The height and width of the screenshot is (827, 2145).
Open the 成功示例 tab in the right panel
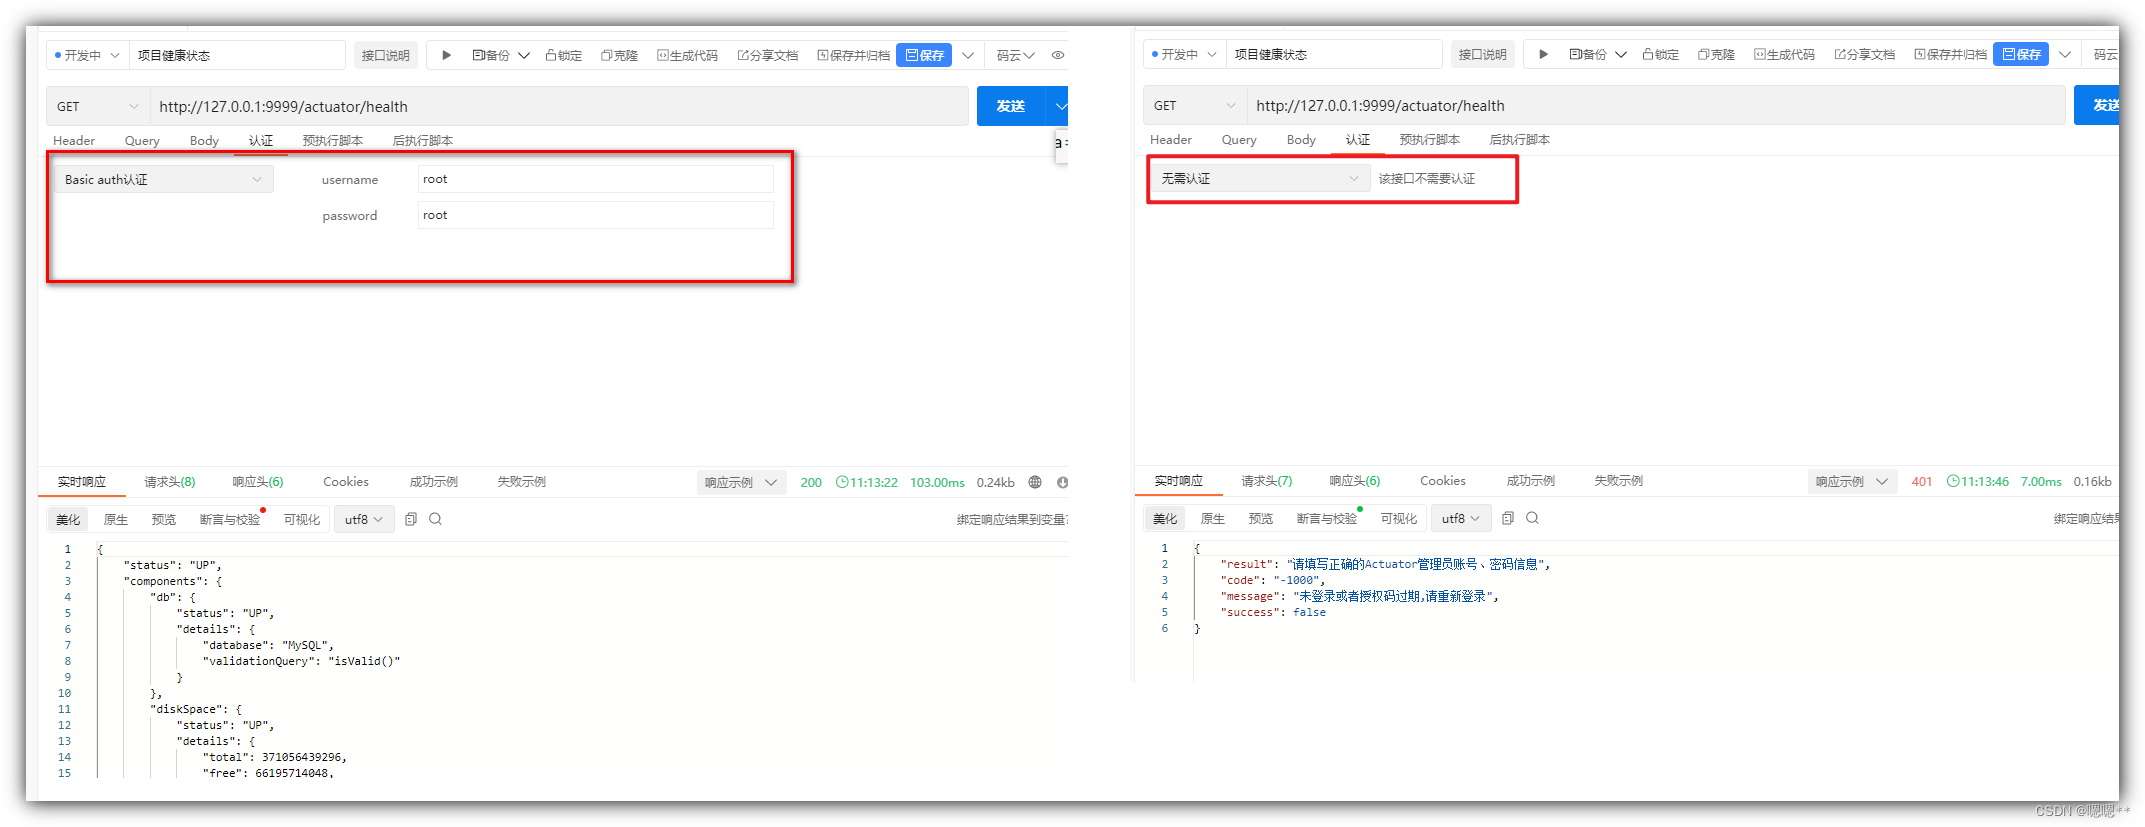coord(1531,481)
